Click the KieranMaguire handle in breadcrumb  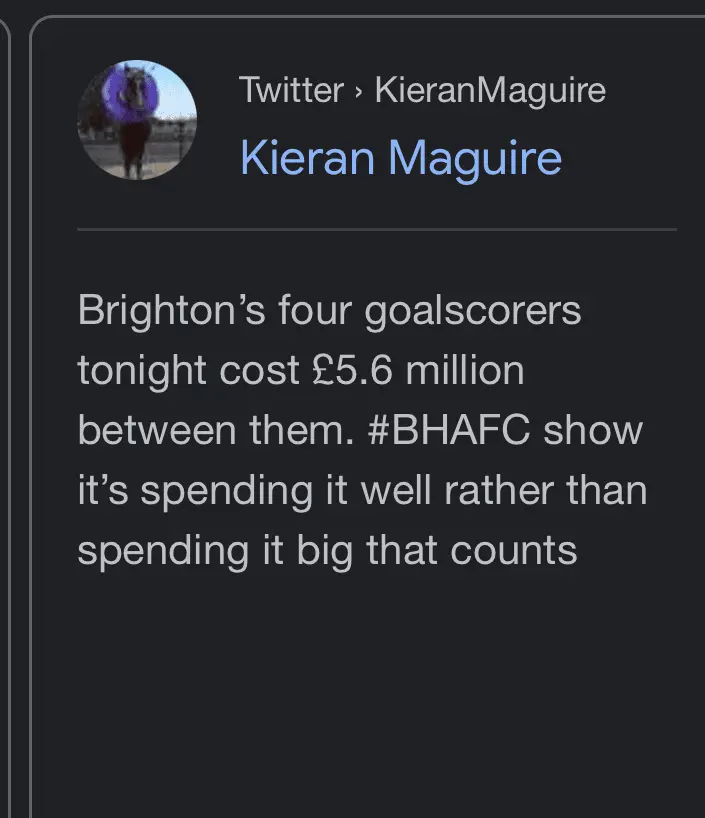(x=490, y=90)
